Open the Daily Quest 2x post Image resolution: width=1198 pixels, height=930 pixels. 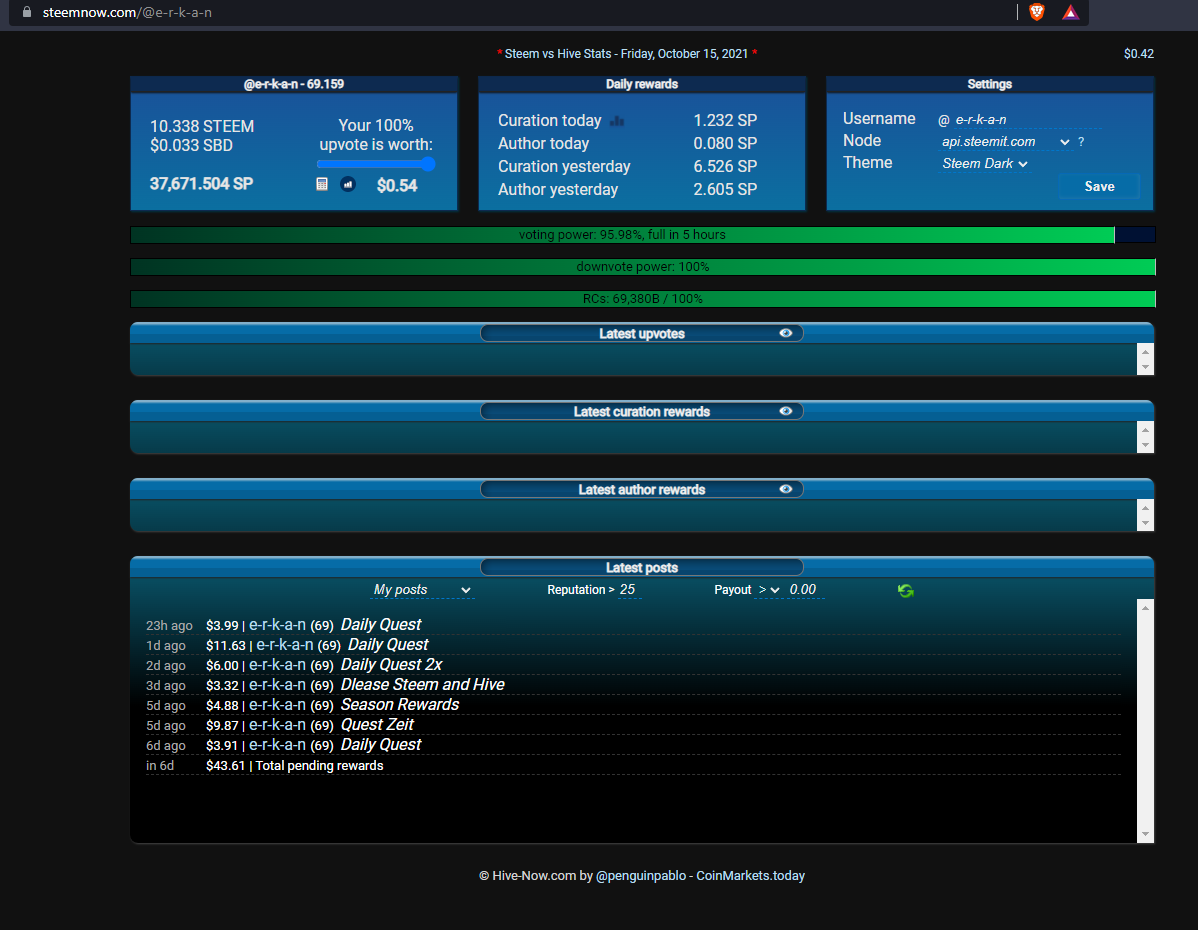tap(391, 665)
